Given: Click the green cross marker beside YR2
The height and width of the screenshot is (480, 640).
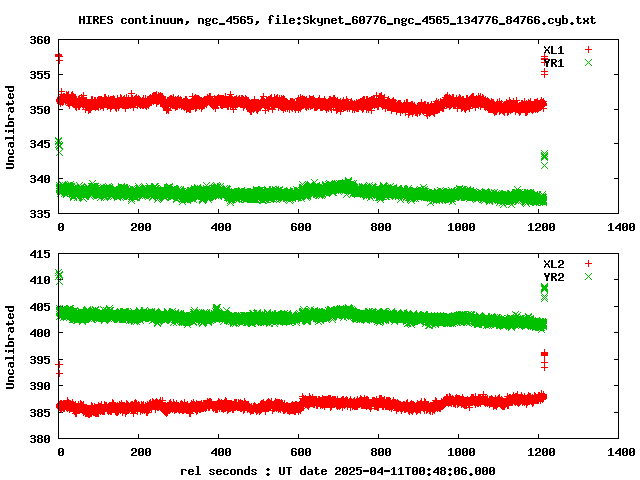Looking at the screenshot, I should point(588,276).
